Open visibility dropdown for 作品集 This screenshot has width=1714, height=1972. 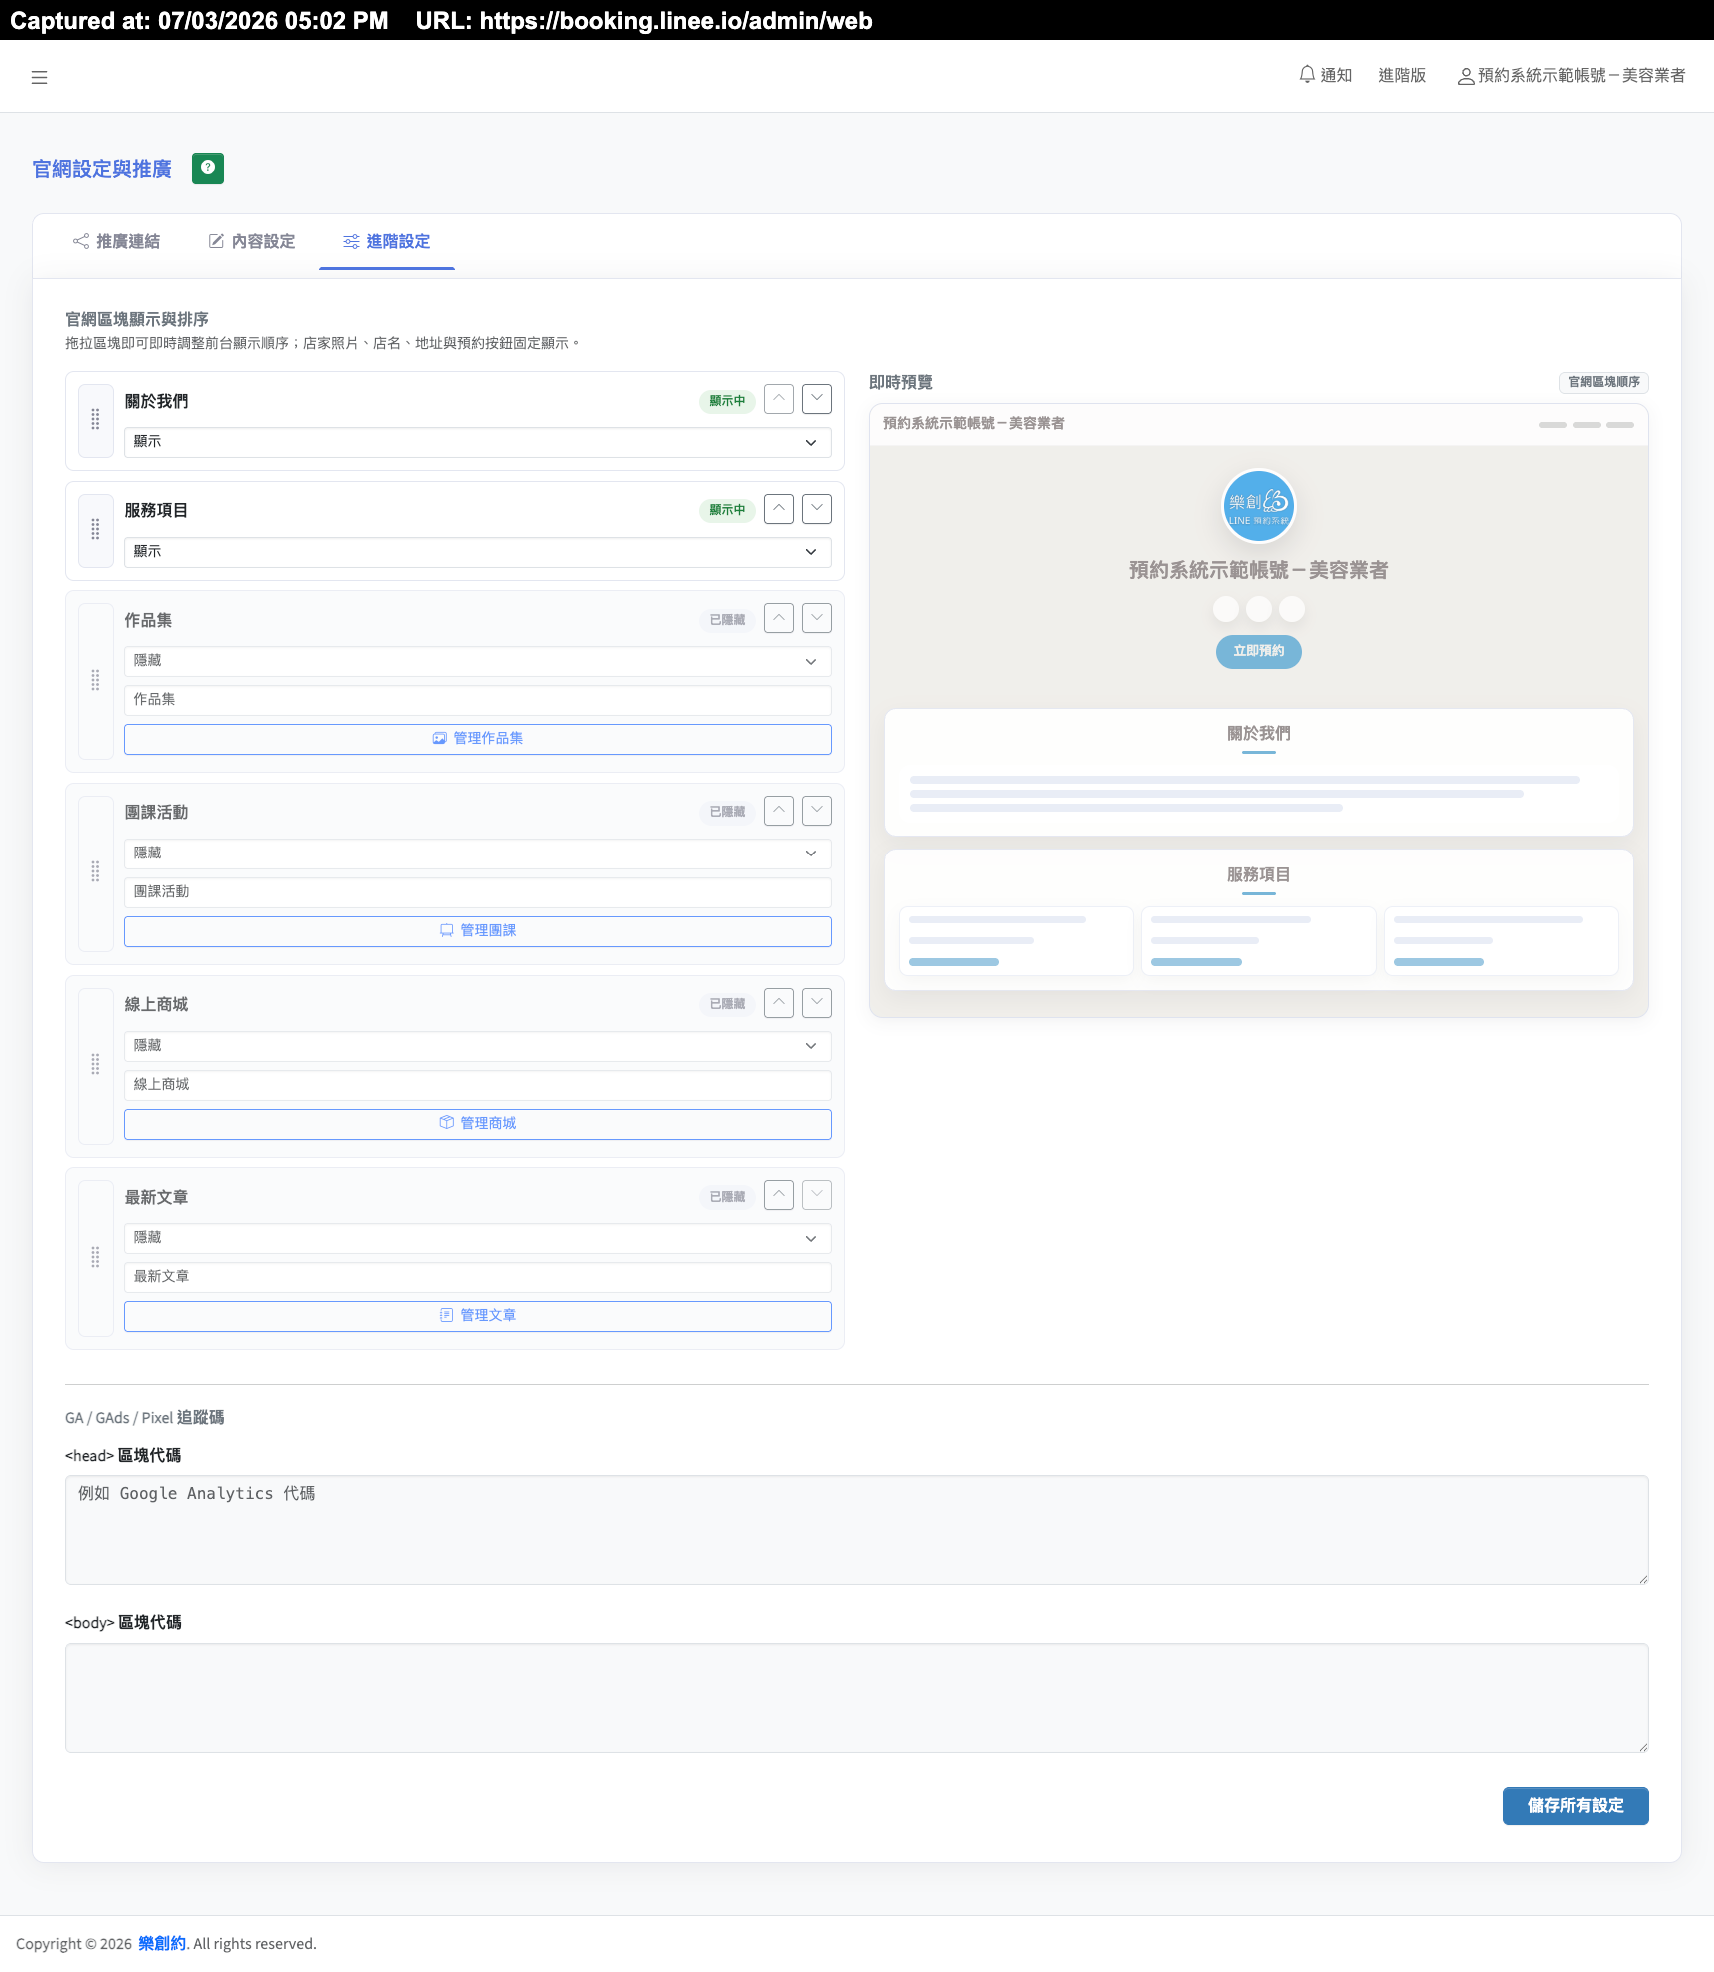point(478,661)
